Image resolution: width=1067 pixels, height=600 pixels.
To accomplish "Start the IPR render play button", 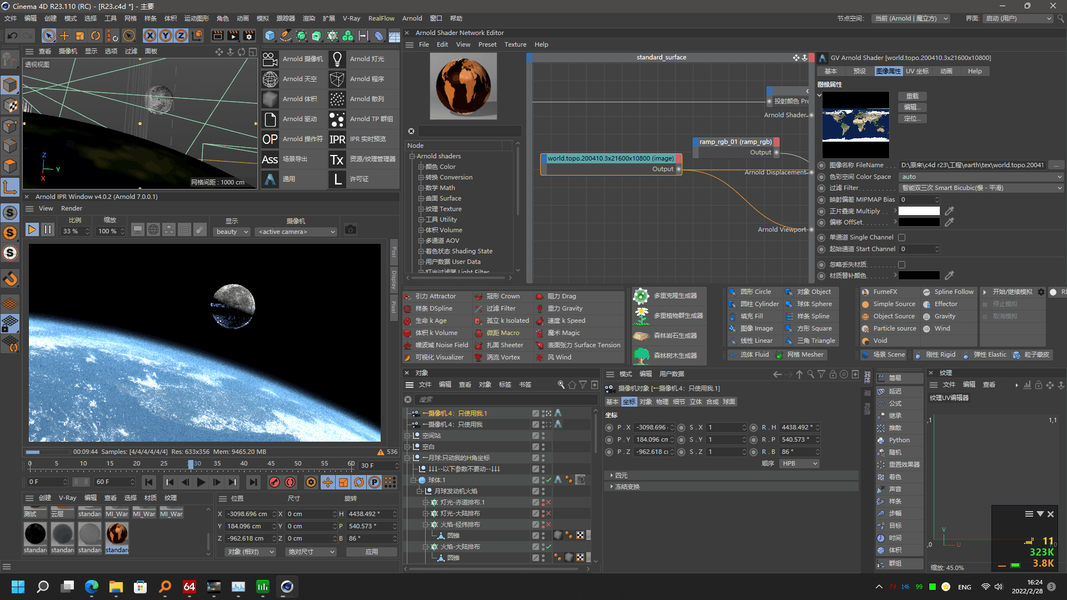I will click(x=32, y=230).
